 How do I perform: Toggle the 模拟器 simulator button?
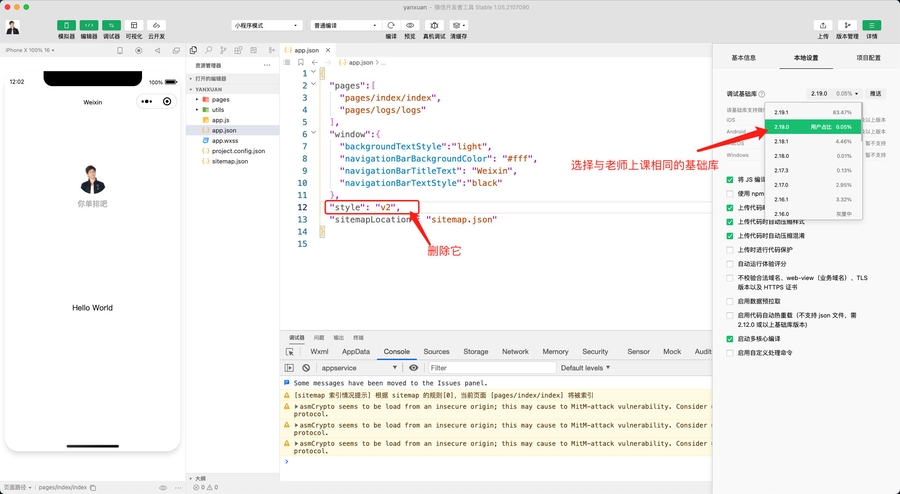[x=66, y=25]
